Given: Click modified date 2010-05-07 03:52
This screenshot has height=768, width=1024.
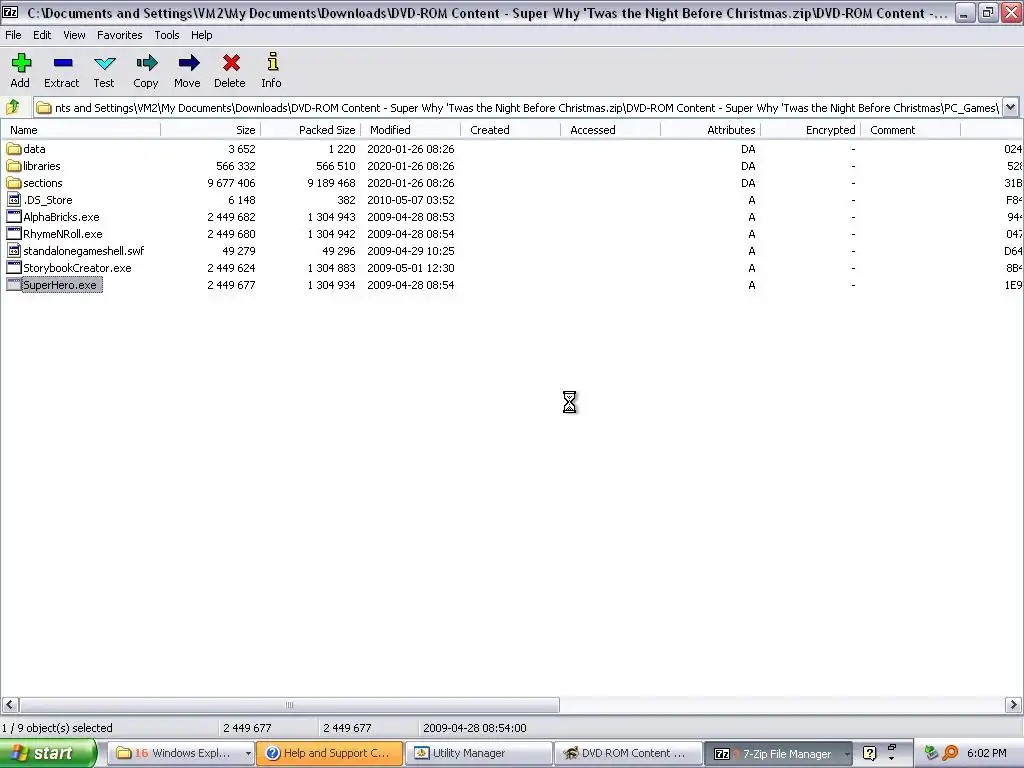Looking at the screenshot, I should point(411,200).
